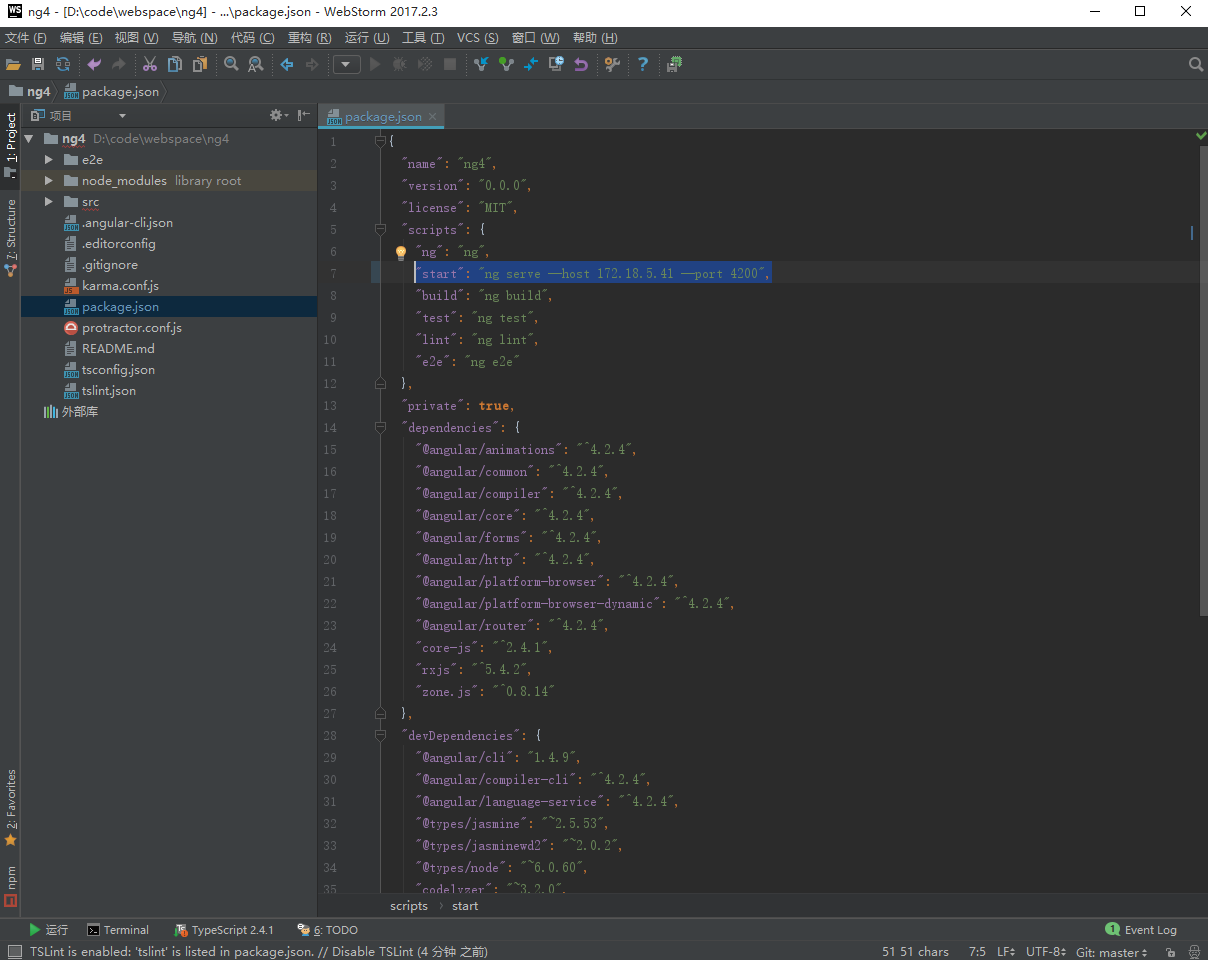Click the Synchronize toolbar icon

click(63, 64)
